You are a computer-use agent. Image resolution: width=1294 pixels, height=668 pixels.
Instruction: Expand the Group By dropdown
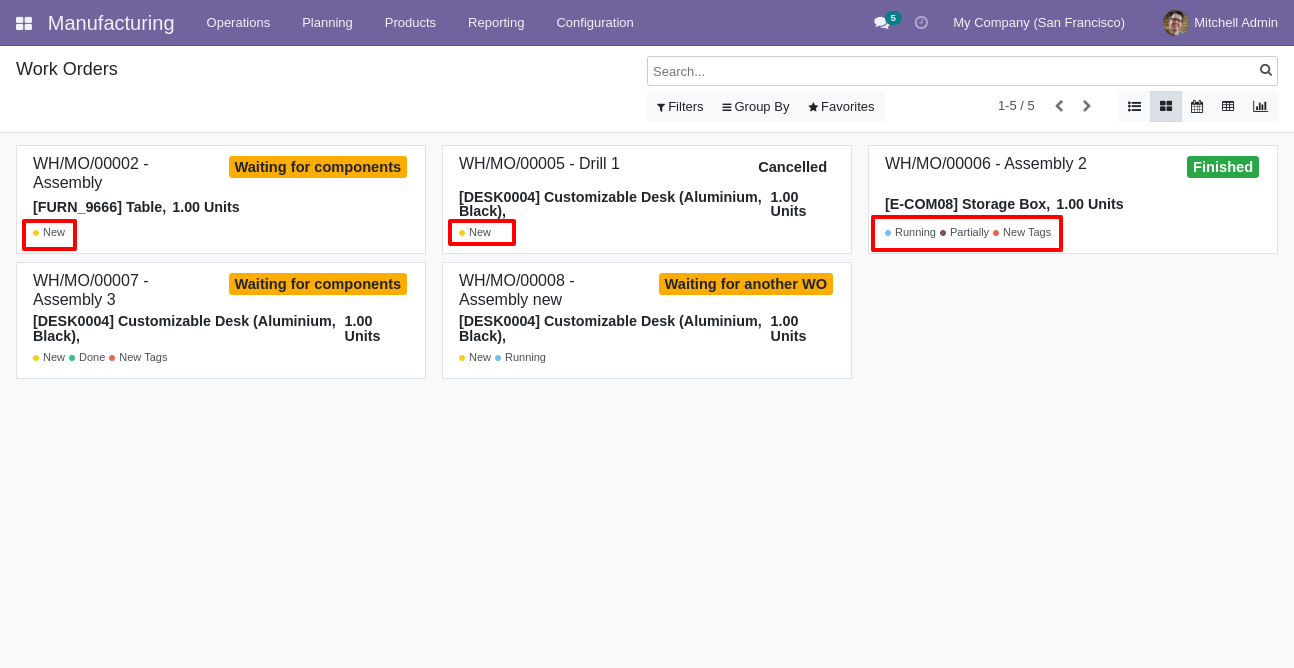click(x=756, y=107)
